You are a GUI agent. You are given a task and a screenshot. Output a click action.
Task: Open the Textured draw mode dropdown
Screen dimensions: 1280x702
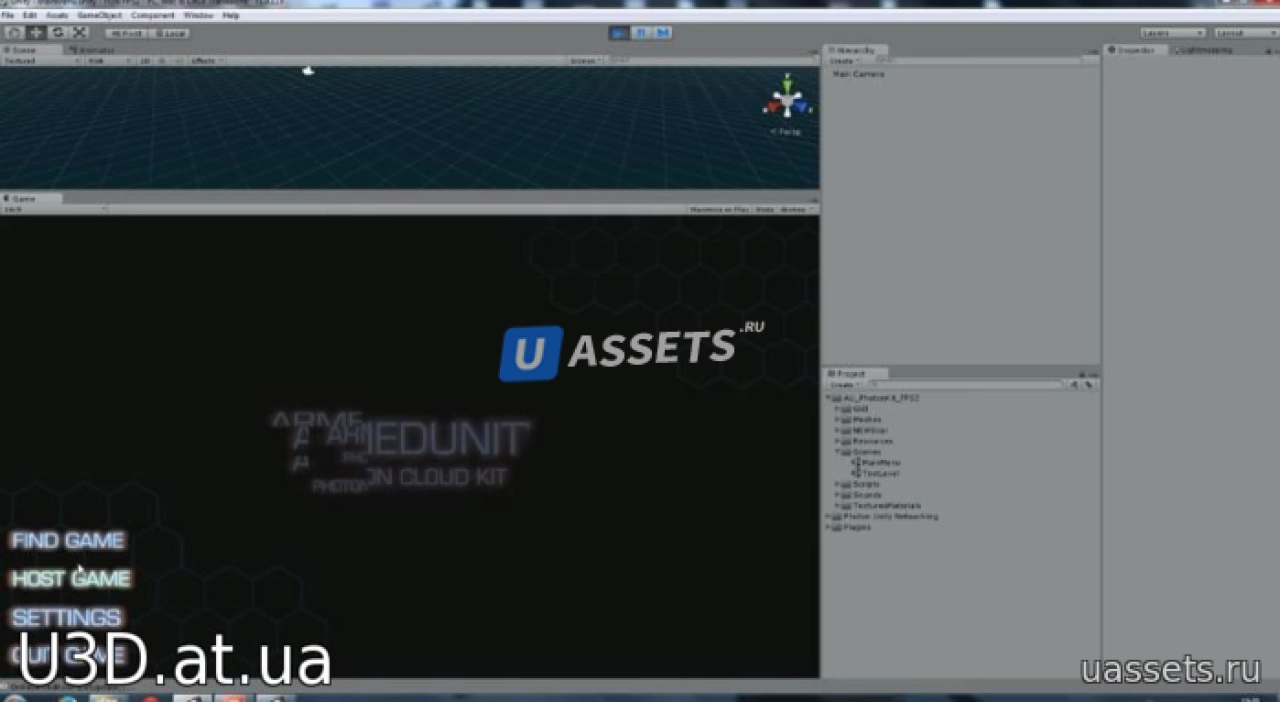click(40, 61)
